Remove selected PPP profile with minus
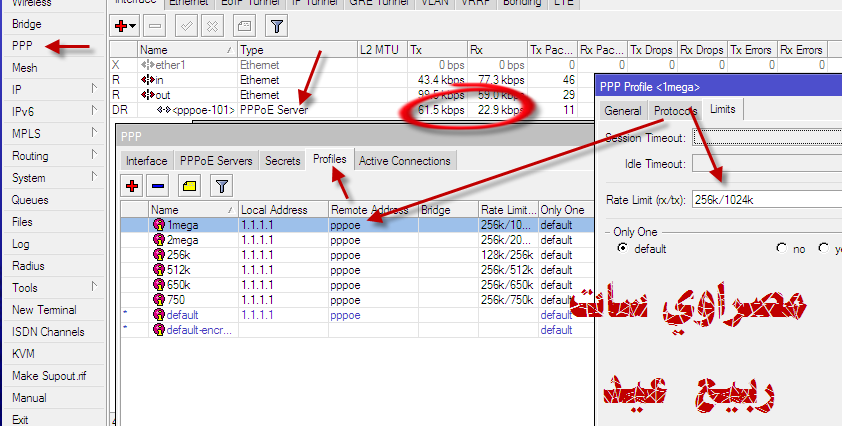The height and width of the screenshot is (426, 842). coord(158,186)
